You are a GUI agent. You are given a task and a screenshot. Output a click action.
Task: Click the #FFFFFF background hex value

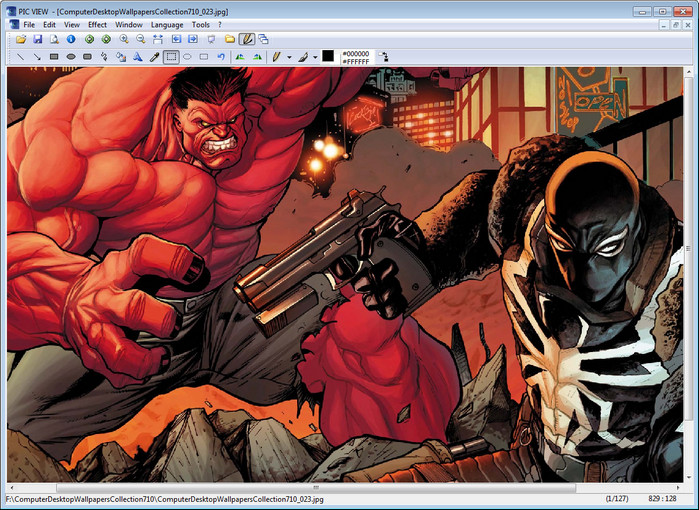pos(356,61)
